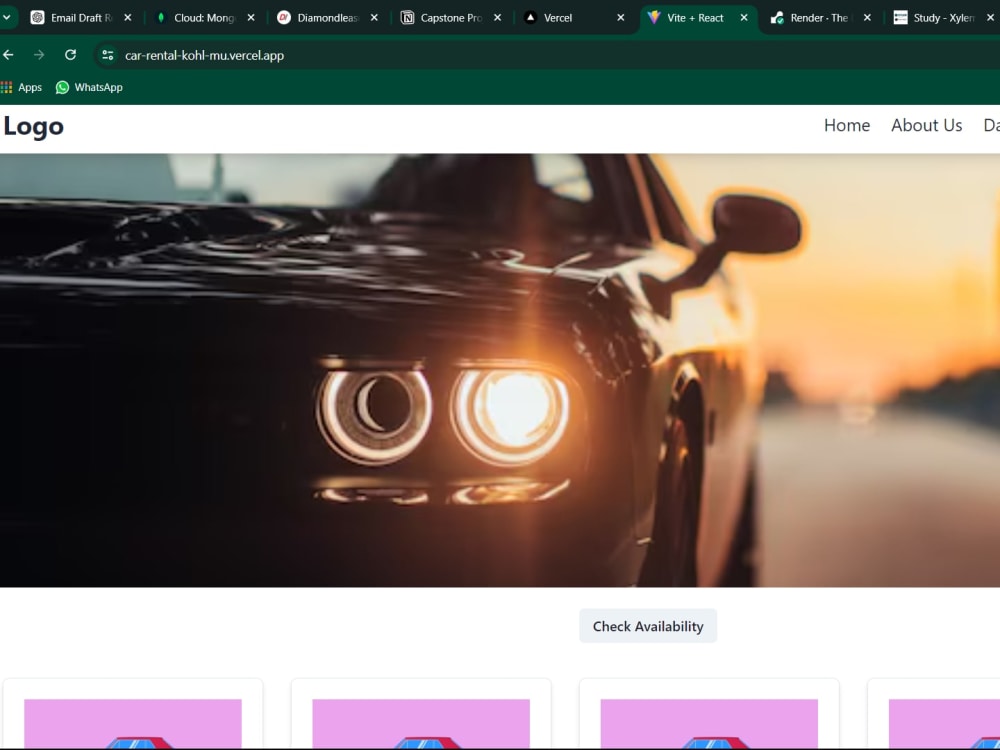Click the site Logo text

click(x=34, y=126)
